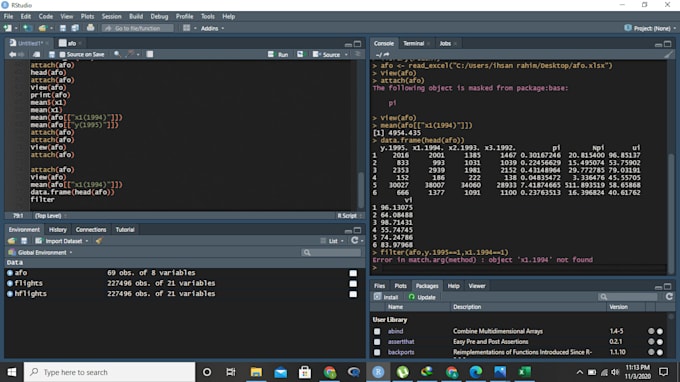Click the open file folder icon in toolbar

(x=42, y=28)
